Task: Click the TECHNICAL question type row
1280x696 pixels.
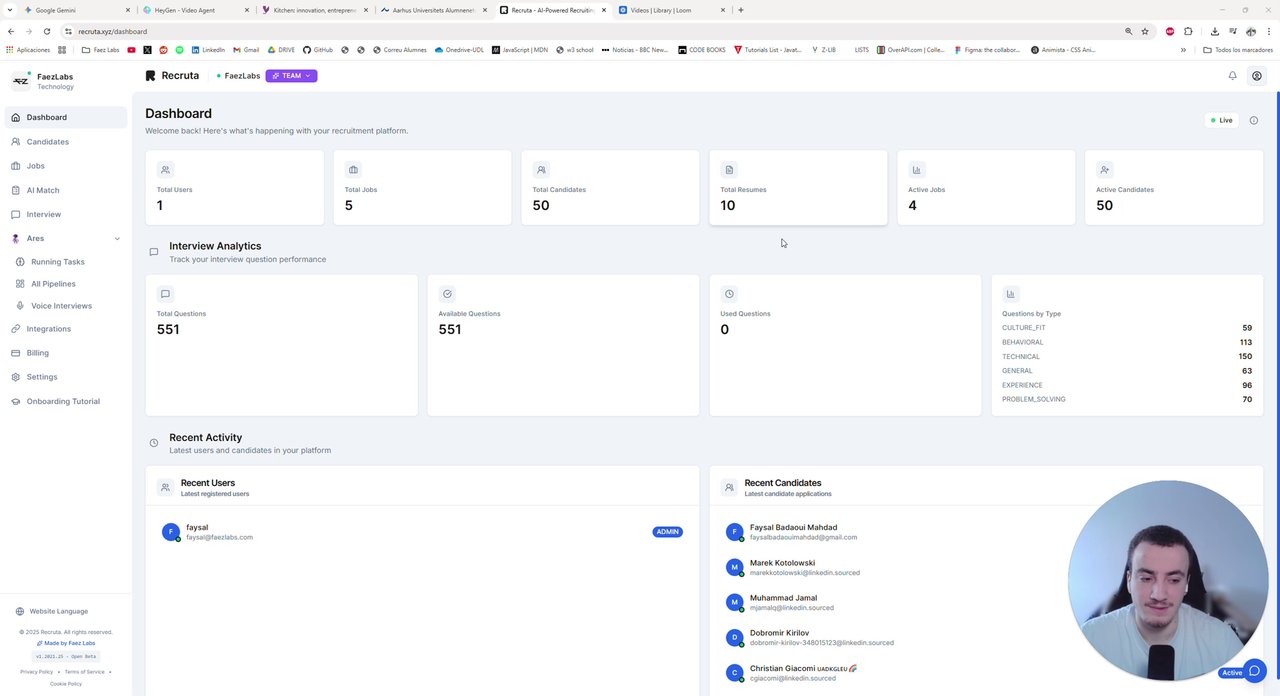Action: click(1127, 356)
